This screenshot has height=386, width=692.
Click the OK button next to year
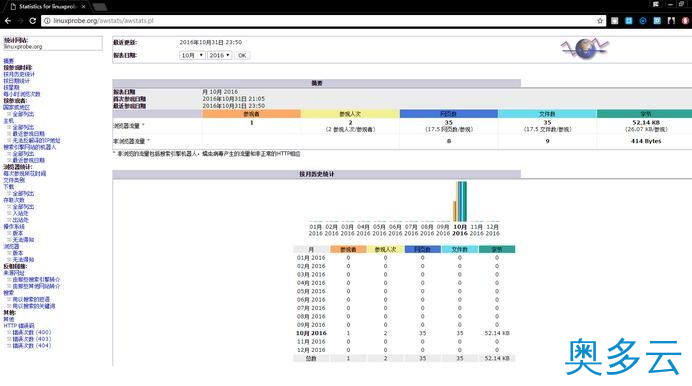(242, 56)
